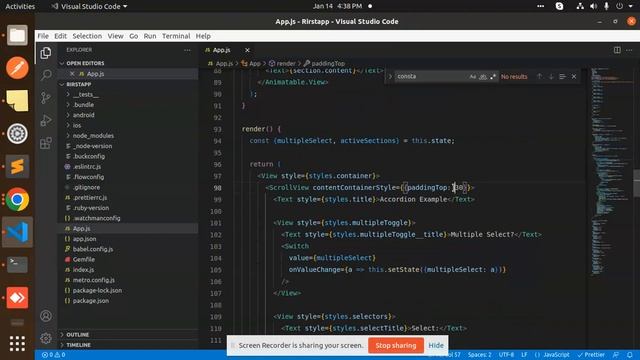This screenshot has height=360, width=640.
Task: Open the Search view in activity bar
Action: pos(46,75)
